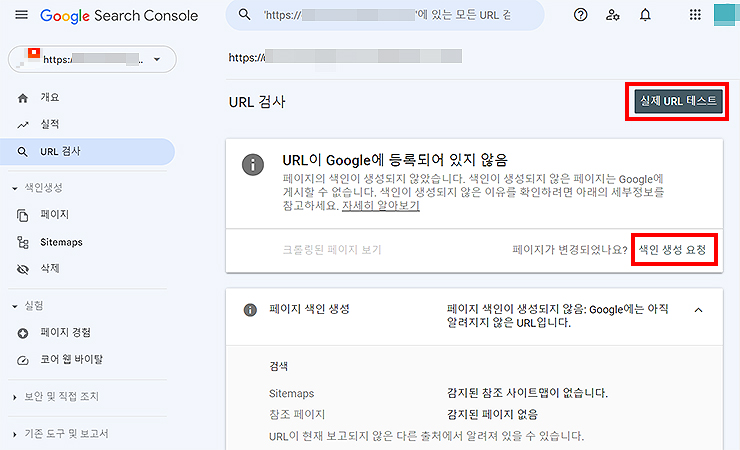The width and height of the screenshot is (740, 450).
Task: Click info icon next to 페이지 색인 생성
Action: (x=250, y=310)
